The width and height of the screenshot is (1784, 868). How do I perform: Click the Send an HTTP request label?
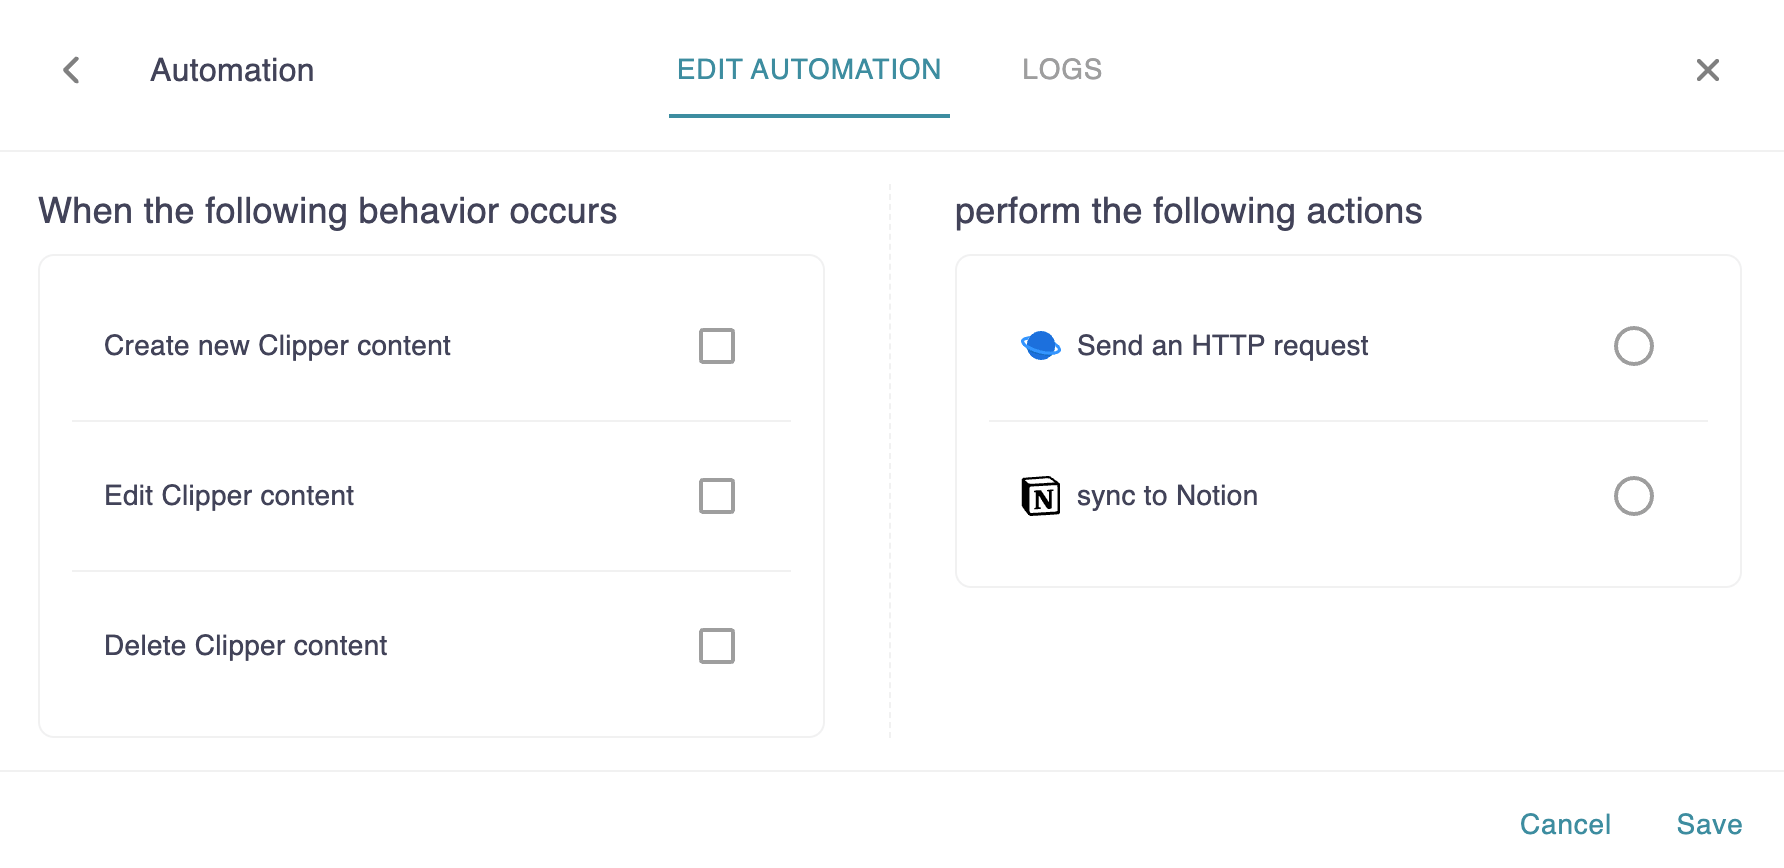(1222, 346)
